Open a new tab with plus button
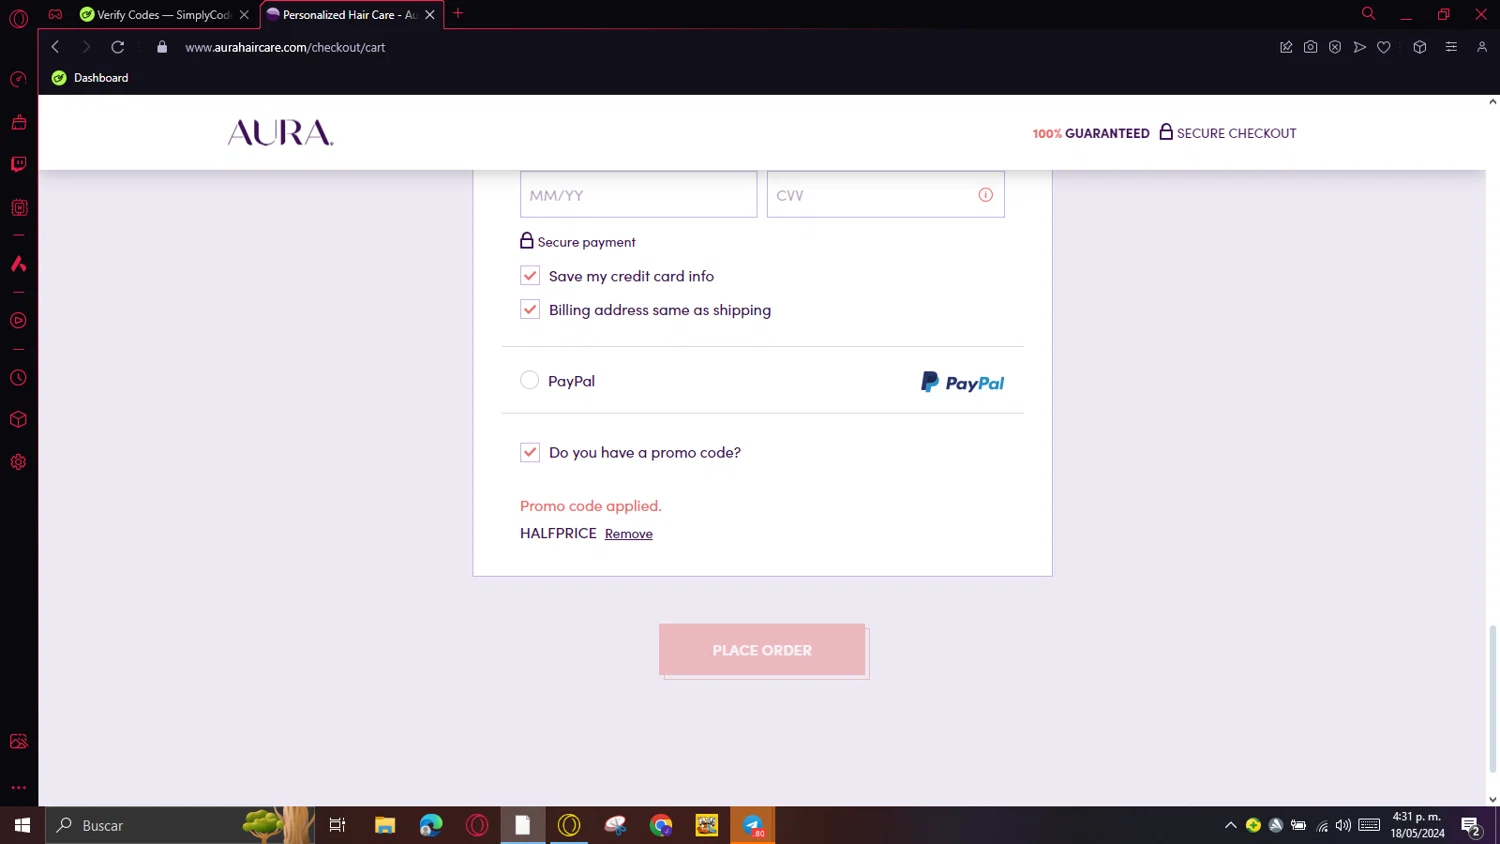This screenshot has height=844, width=1500. click(x=458, y=14)
